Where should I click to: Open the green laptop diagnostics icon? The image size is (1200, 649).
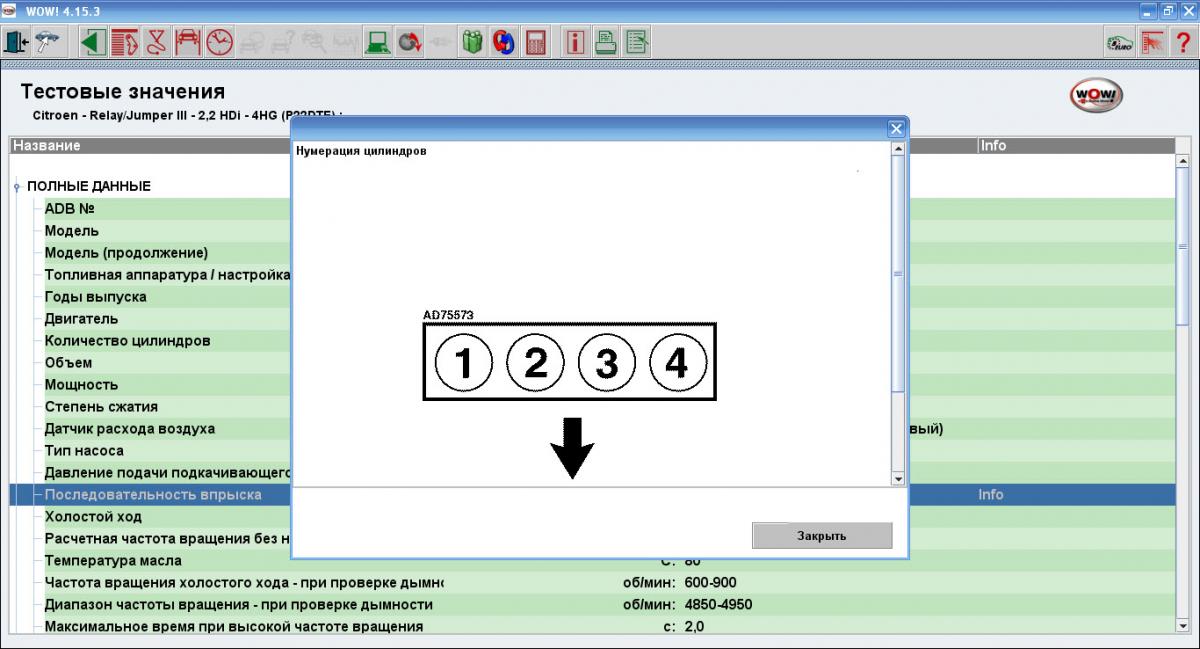click(x=376, y=42)
